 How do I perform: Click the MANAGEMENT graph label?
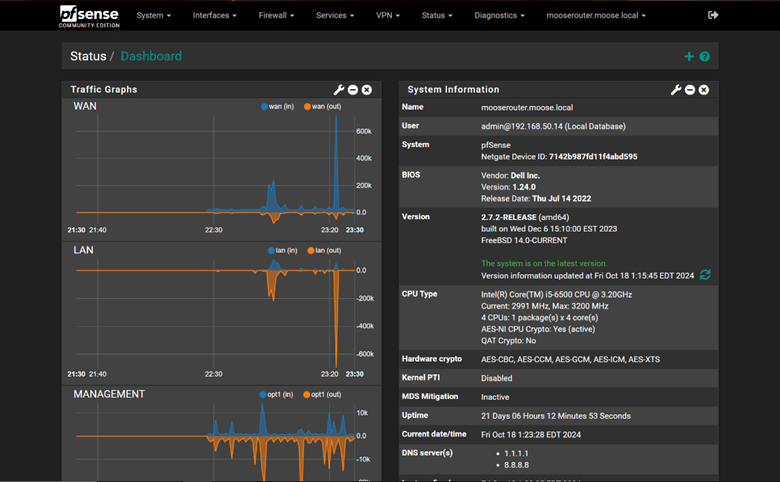click(109, 394)
